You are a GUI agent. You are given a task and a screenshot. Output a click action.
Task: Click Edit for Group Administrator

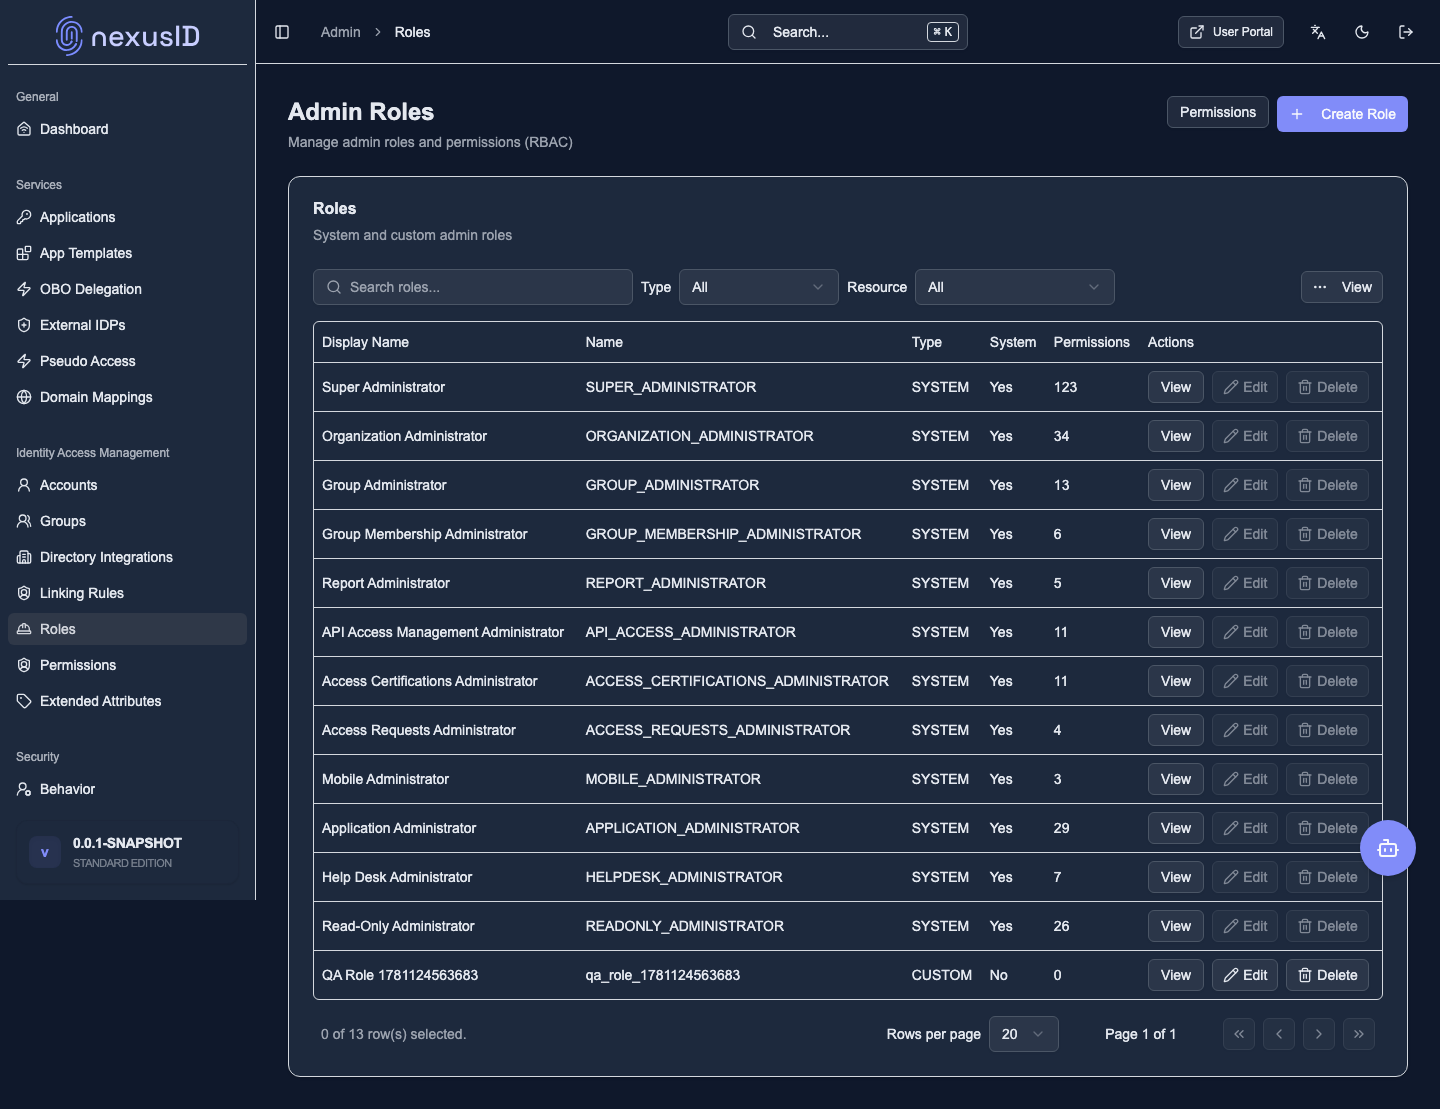[1245, 485]
